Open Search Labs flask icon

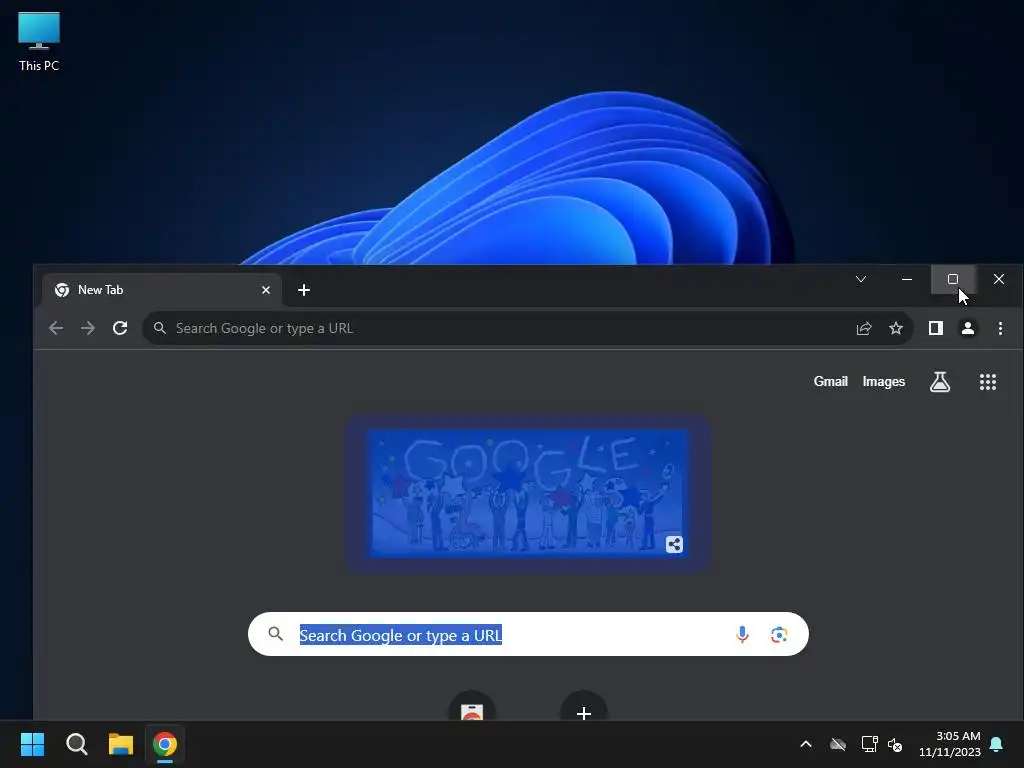940,381
